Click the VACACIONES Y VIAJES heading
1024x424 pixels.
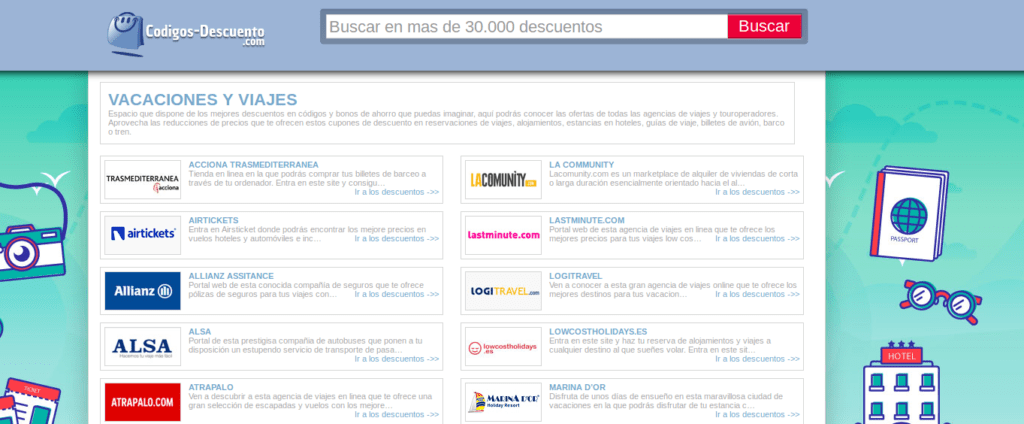(x=202, y=99)
